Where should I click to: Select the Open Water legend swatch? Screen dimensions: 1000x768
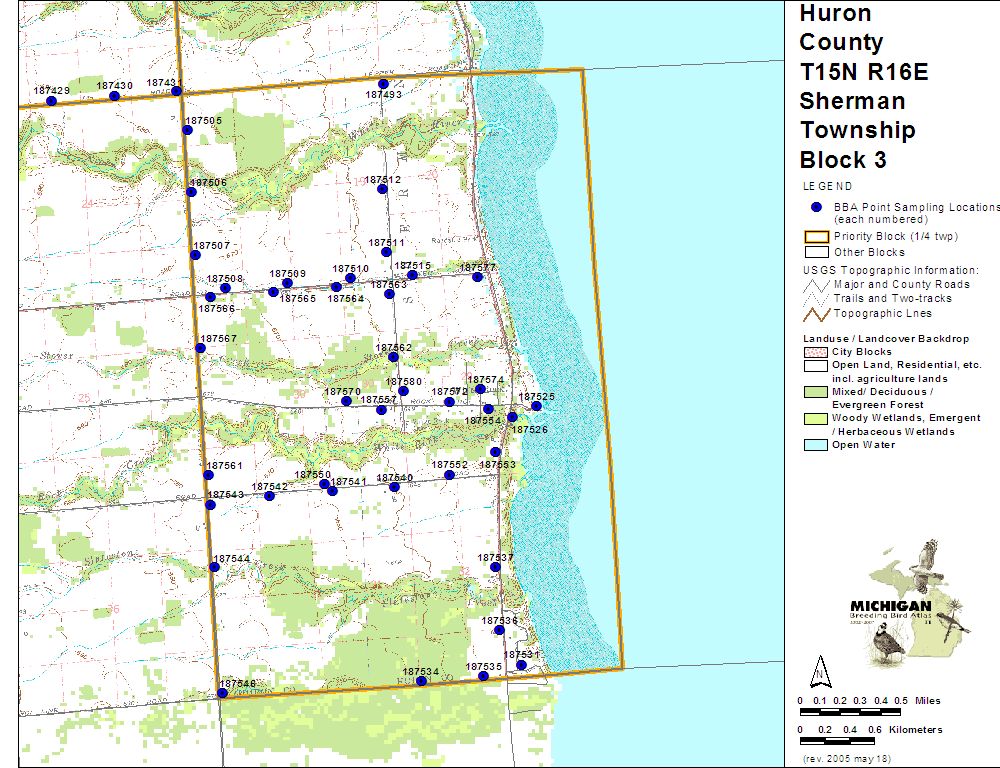816,445
